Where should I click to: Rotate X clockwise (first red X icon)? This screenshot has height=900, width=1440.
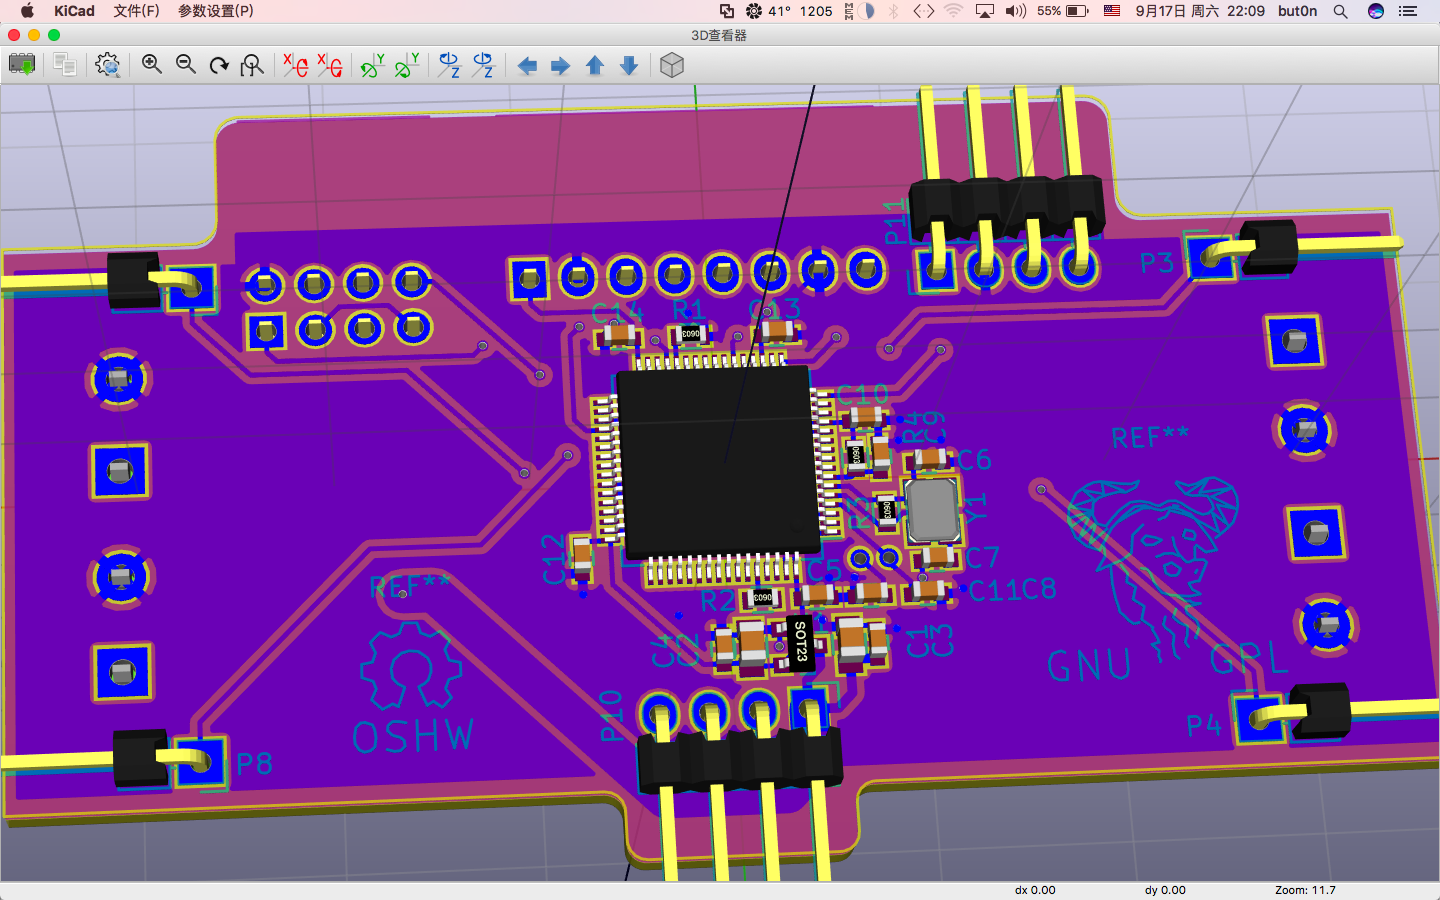295,65
